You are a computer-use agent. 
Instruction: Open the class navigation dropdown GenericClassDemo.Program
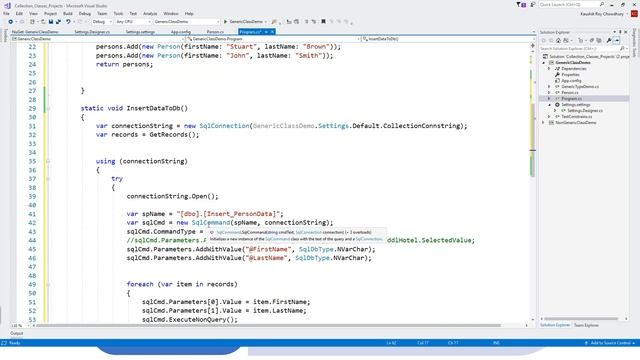[273, 39]
